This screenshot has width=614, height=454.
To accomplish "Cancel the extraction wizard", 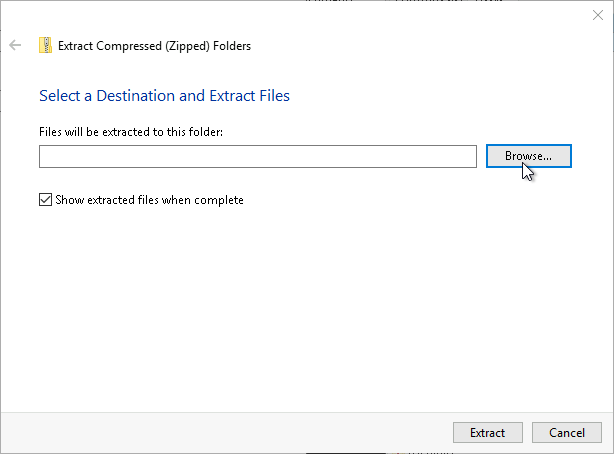I will 566,433.
